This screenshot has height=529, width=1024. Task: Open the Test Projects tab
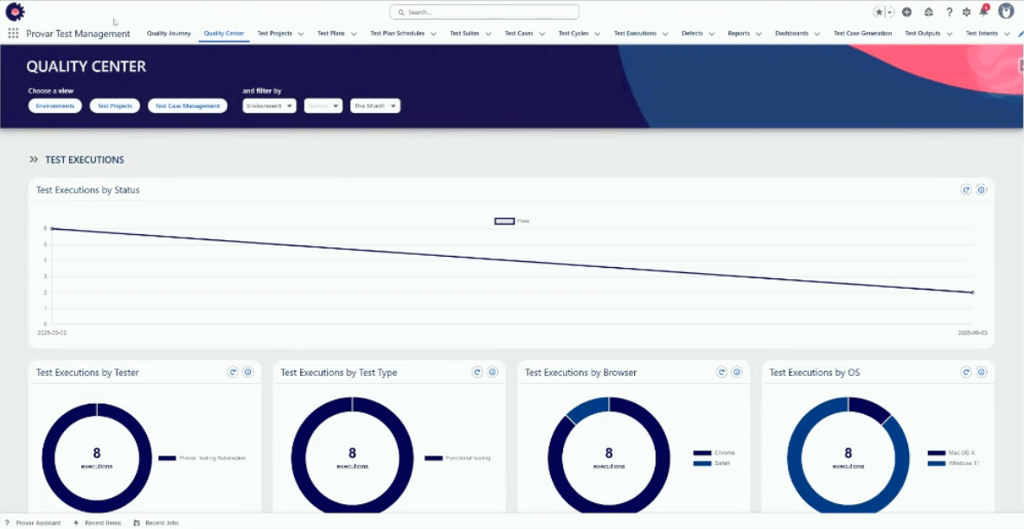pyautogui.click(x=274, y=33)
